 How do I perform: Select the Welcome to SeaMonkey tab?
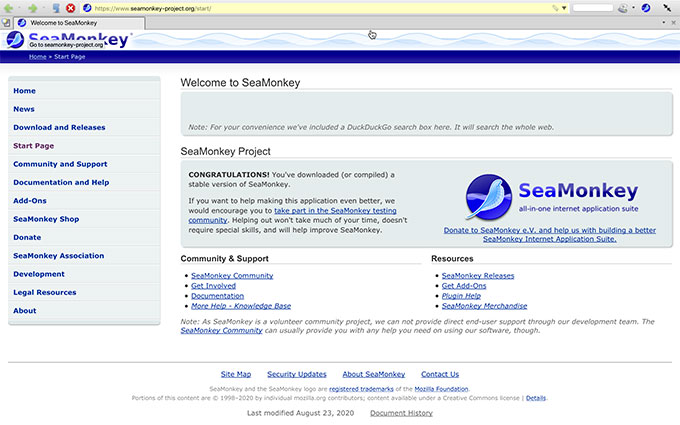click(79, 23)
